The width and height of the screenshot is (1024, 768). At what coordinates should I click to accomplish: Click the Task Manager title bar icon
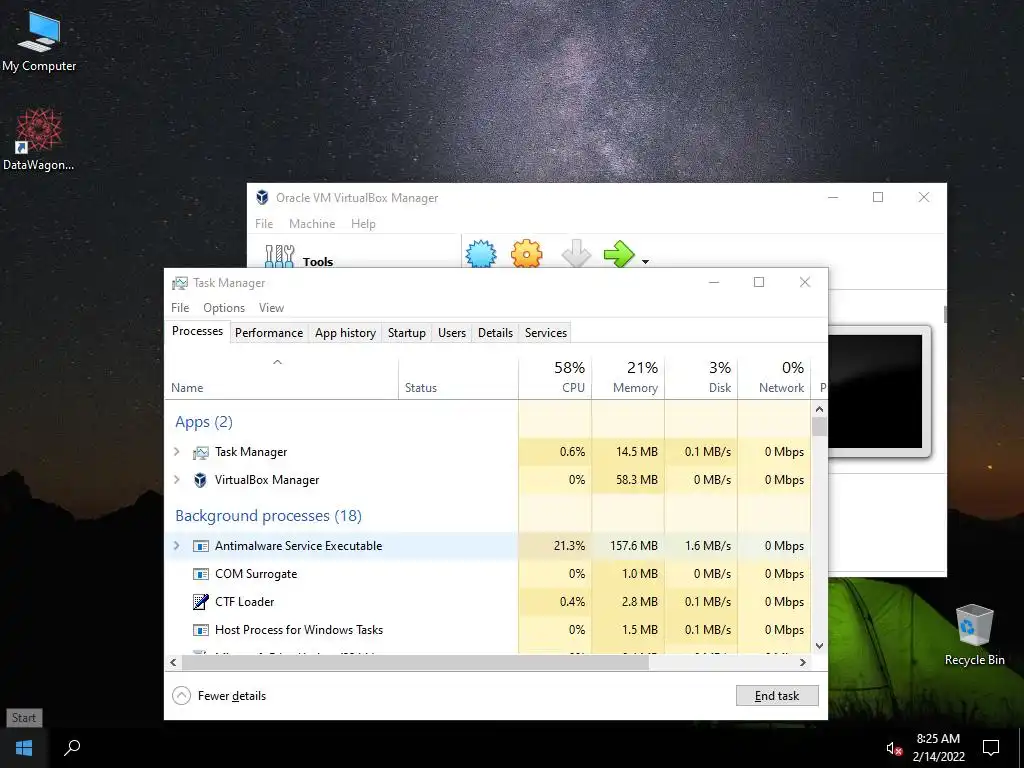180,283
